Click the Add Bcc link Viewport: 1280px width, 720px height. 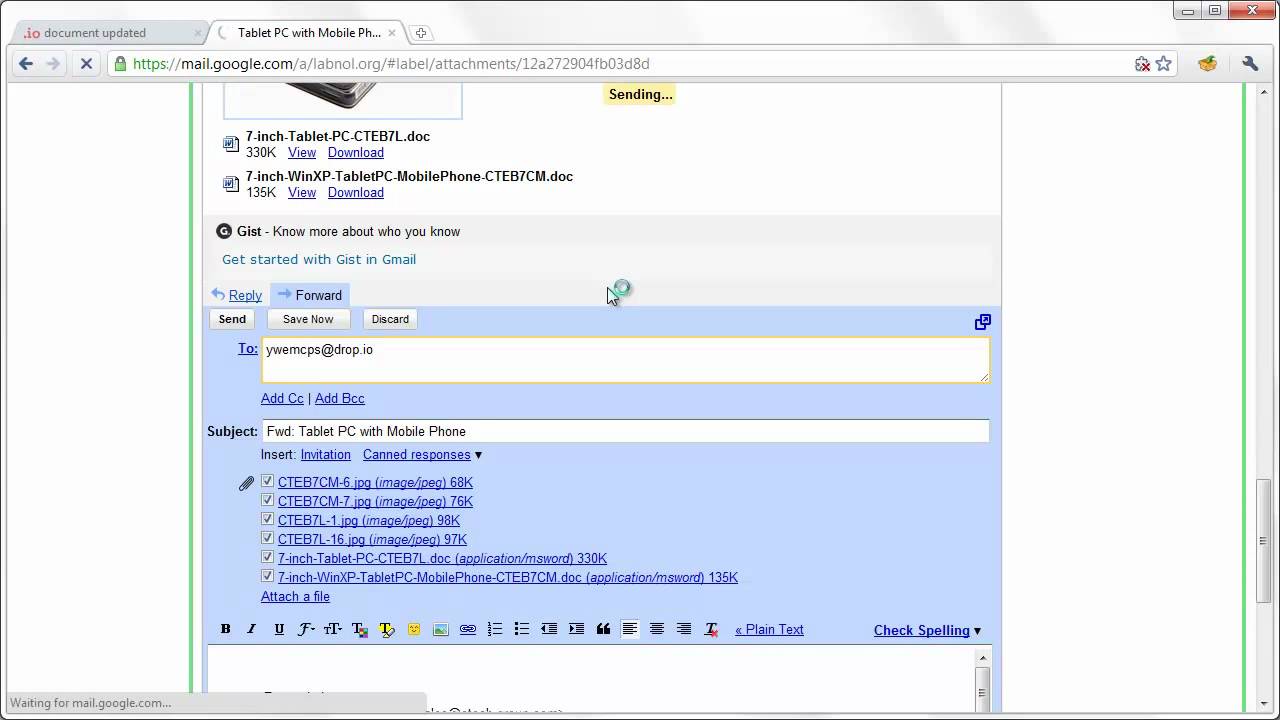pos(340,398)
